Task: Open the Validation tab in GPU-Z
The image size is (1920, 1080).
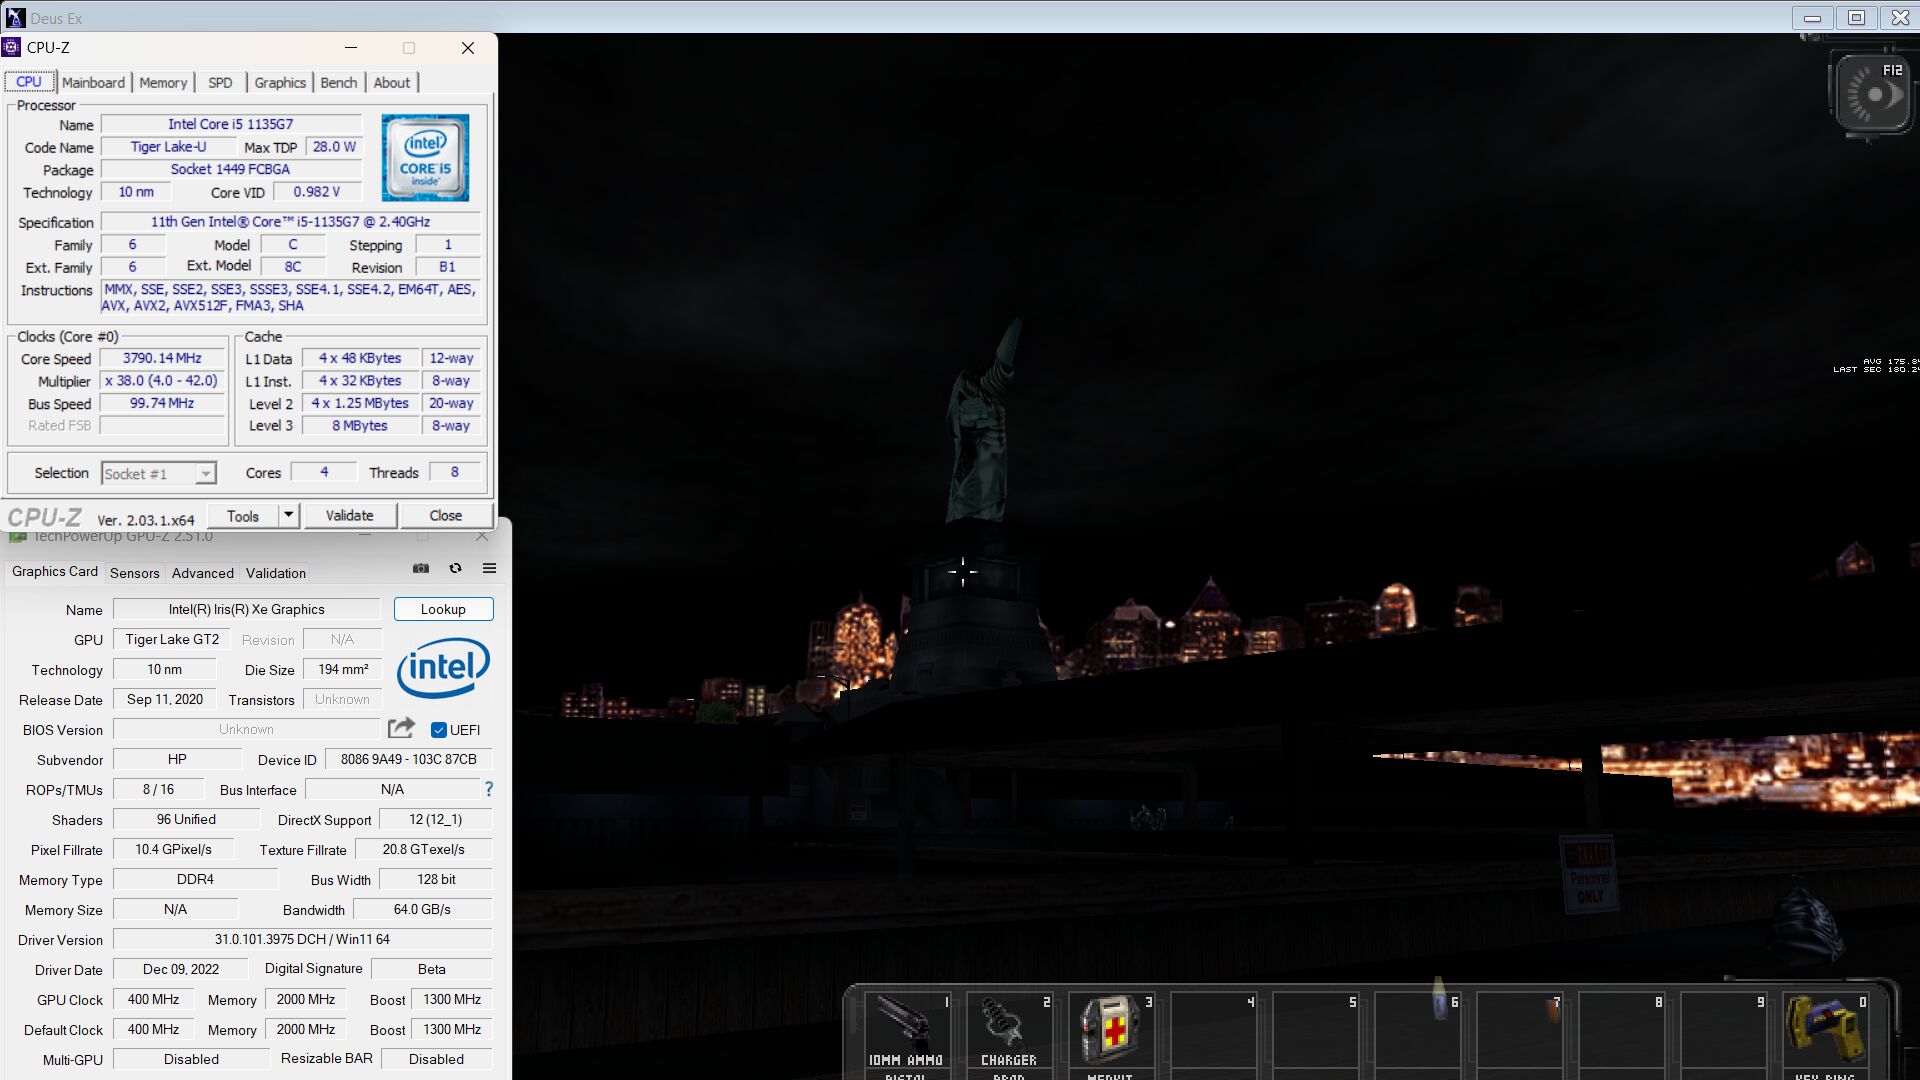Action: (276, 573)
